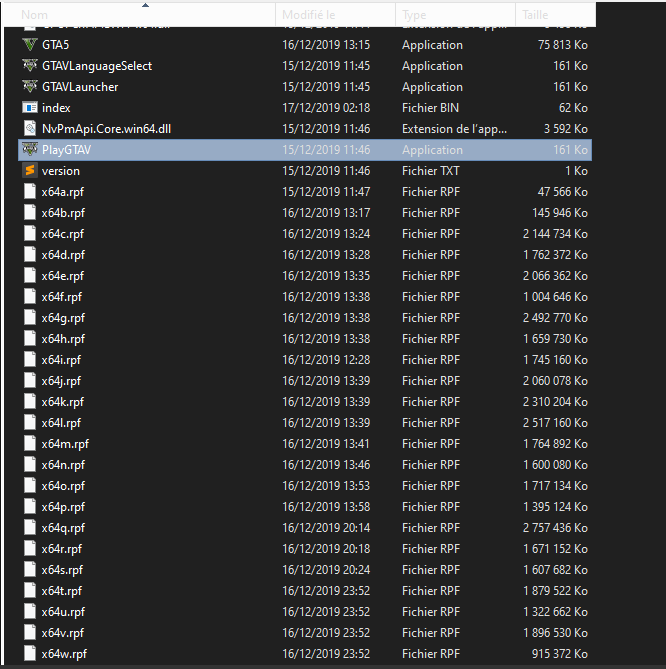Image resolution: width=666 pixels, height=669 pixels.
Task: Click the x64m.rpf file name
Action: point(64,444)
